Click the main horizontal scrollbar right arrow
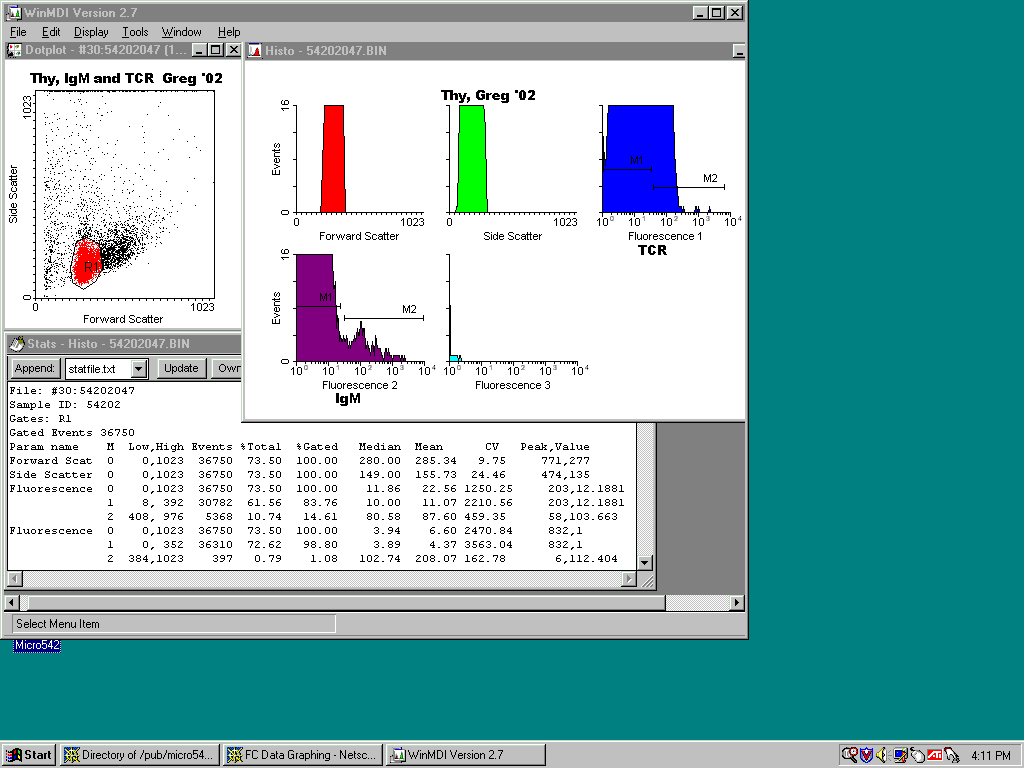The width and height of the screenshot is (1024, 768). click(x=737, y=603)
